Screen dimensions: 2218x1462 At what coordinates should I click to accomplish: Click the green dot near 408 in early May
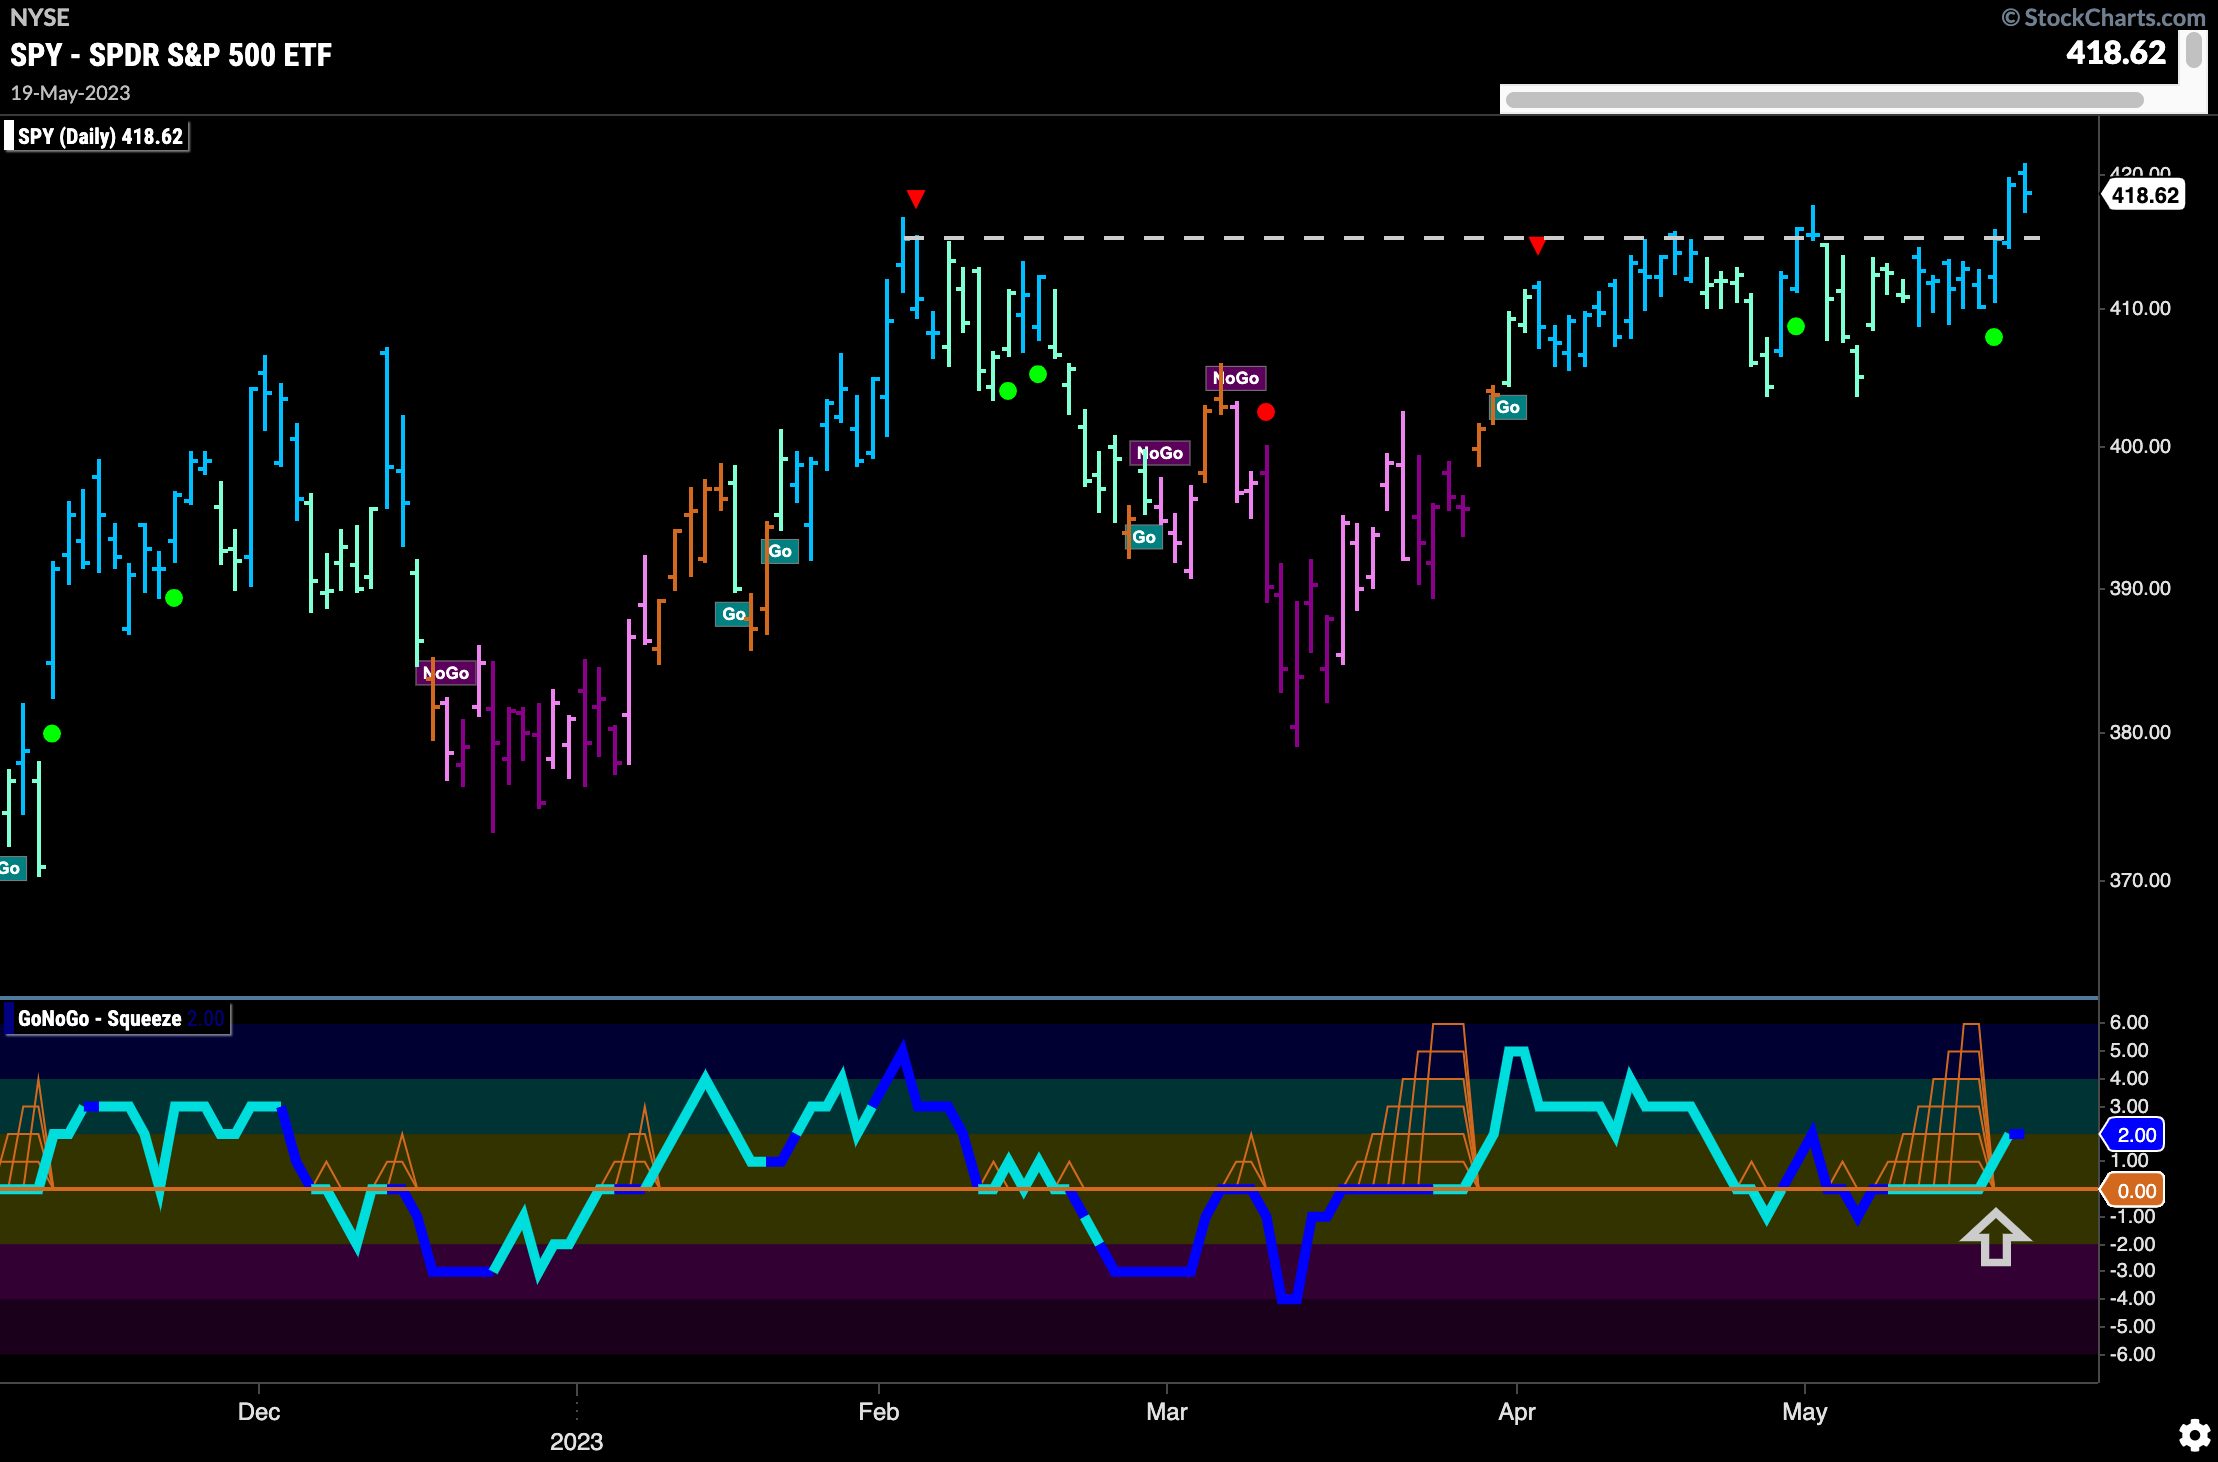pyautogui.click(x=1796, y=326)
